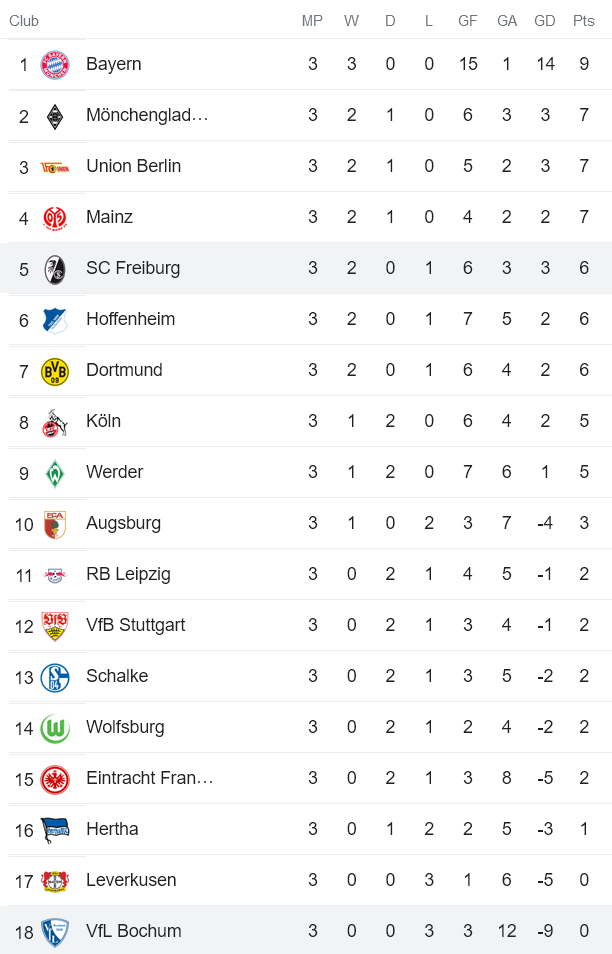Open the Hertha team page

click(111, 829)
